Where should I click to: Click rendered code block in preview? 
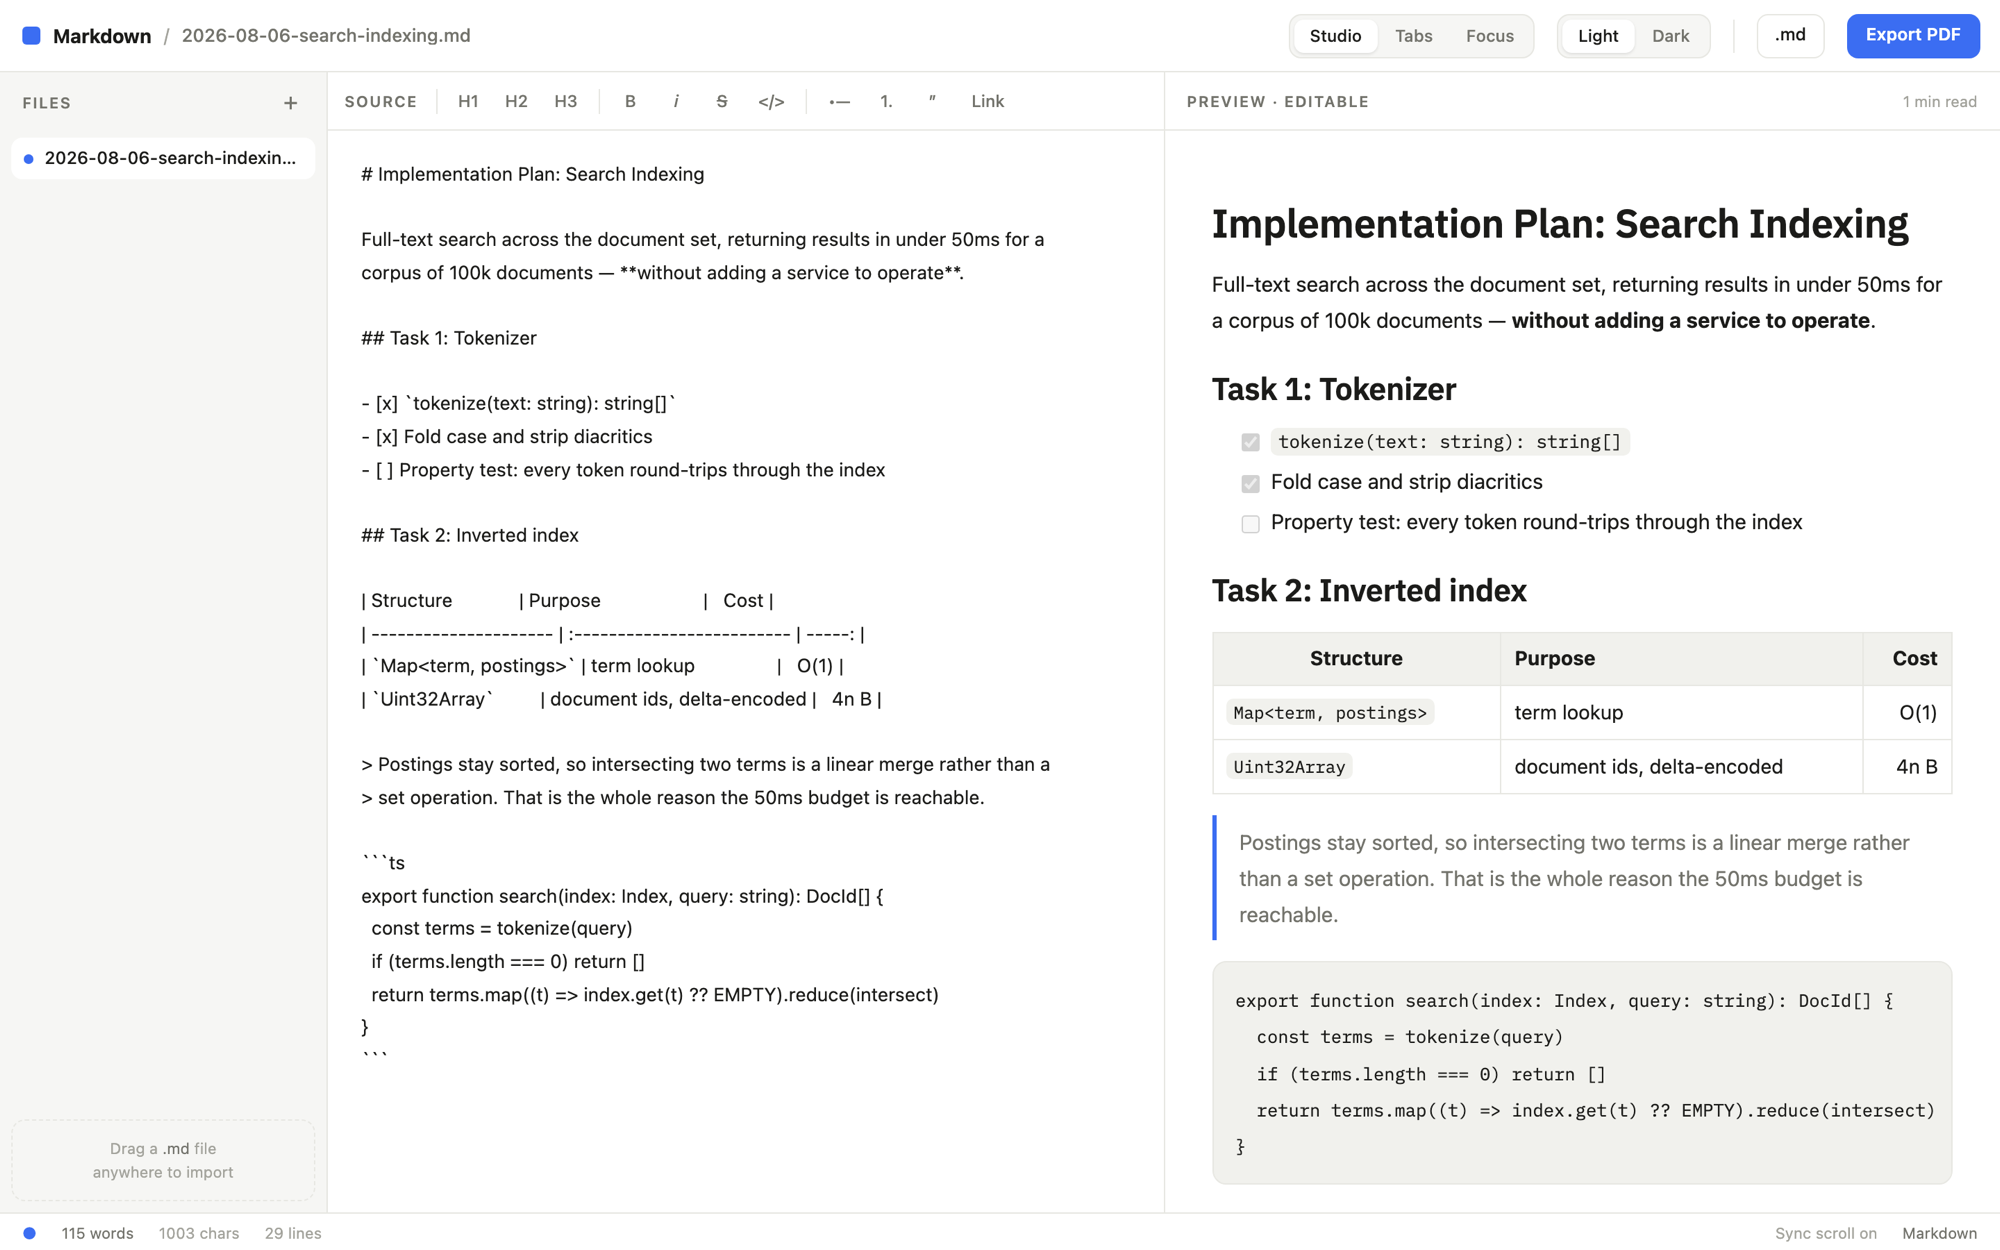(x=1582, y=1073)
